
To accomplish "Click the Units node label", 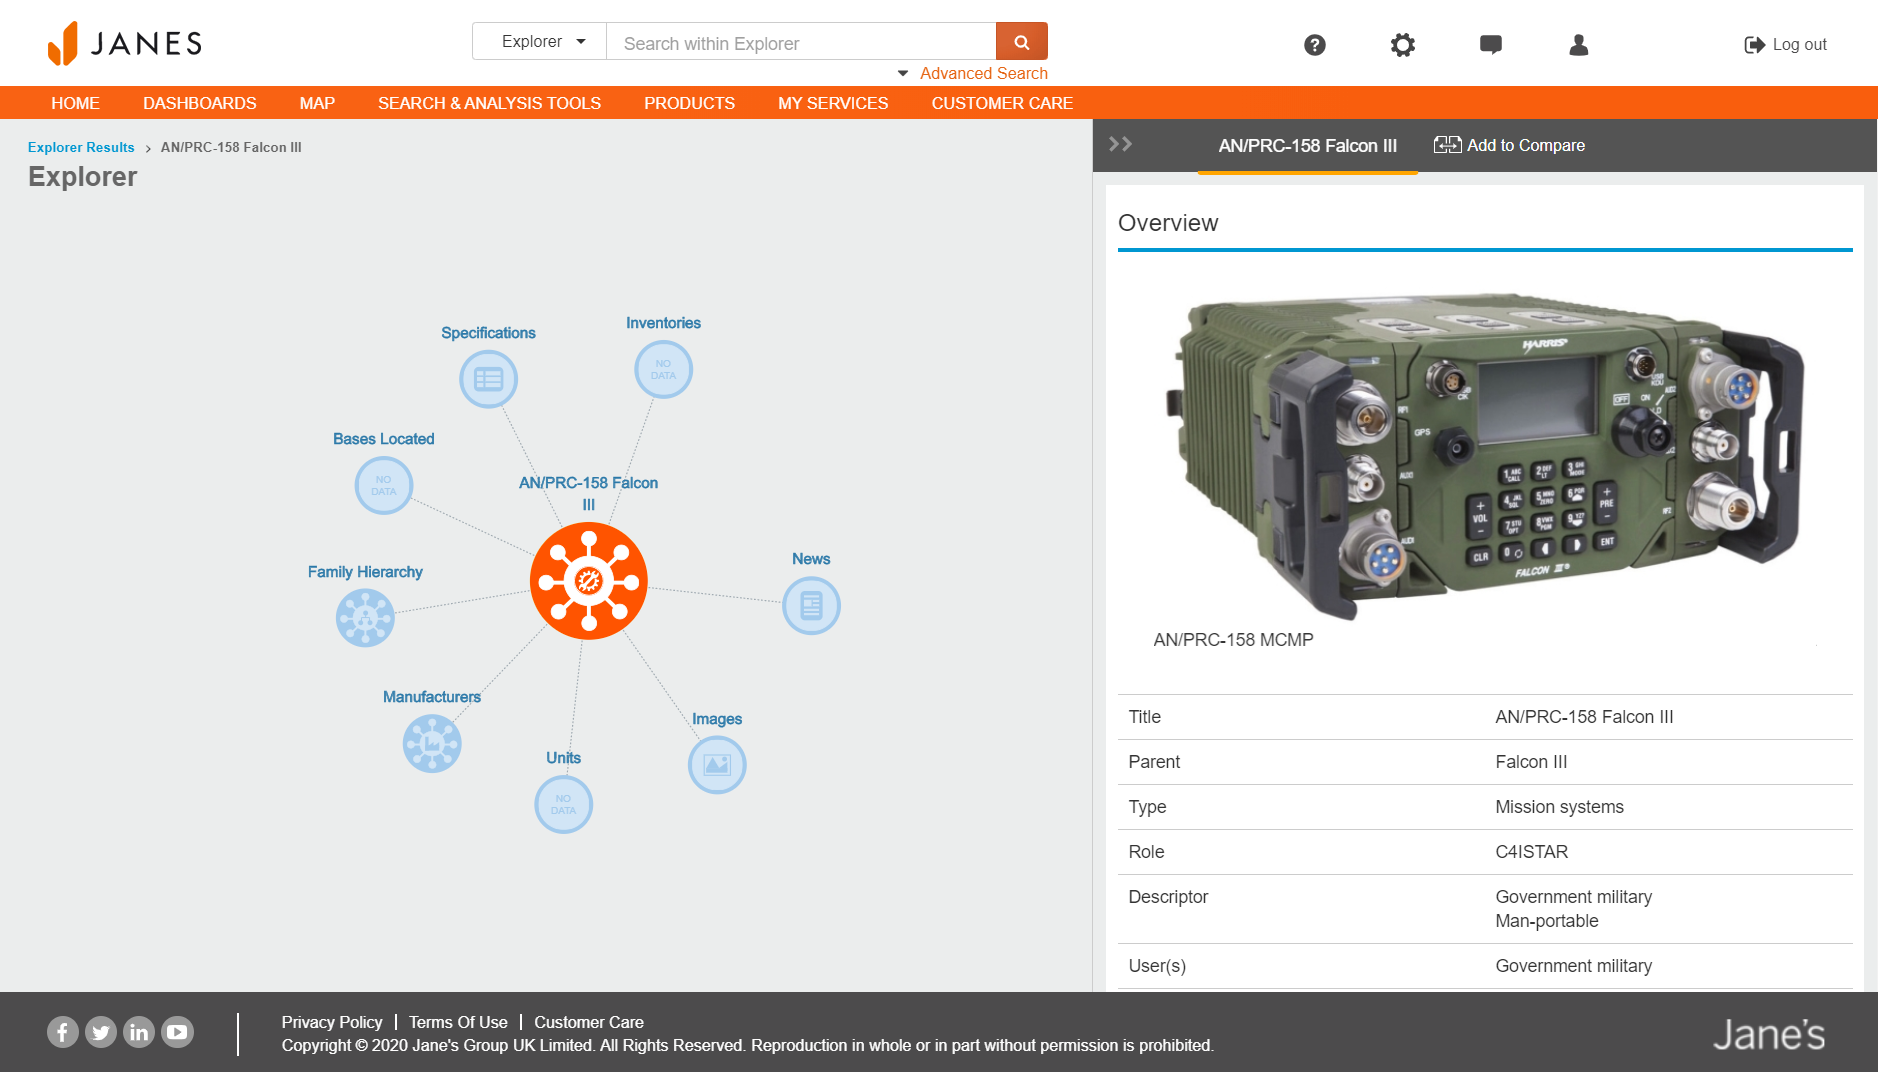I will [563, 758].
